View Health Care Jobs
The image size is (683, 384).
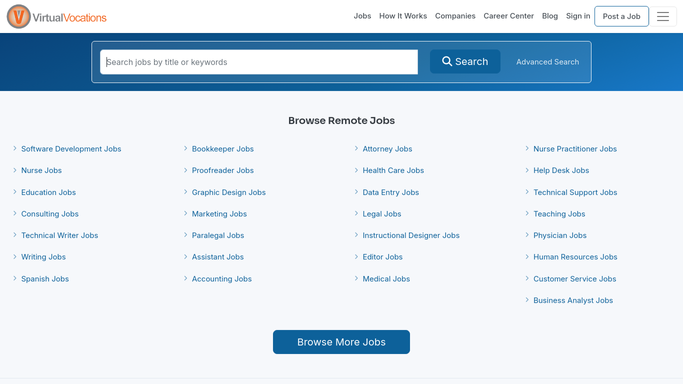click(x=393, y=170)
